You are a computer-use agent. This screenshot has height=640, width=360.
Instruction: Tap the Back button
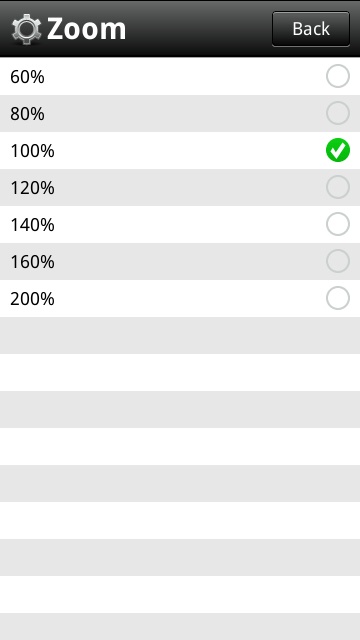311,29
